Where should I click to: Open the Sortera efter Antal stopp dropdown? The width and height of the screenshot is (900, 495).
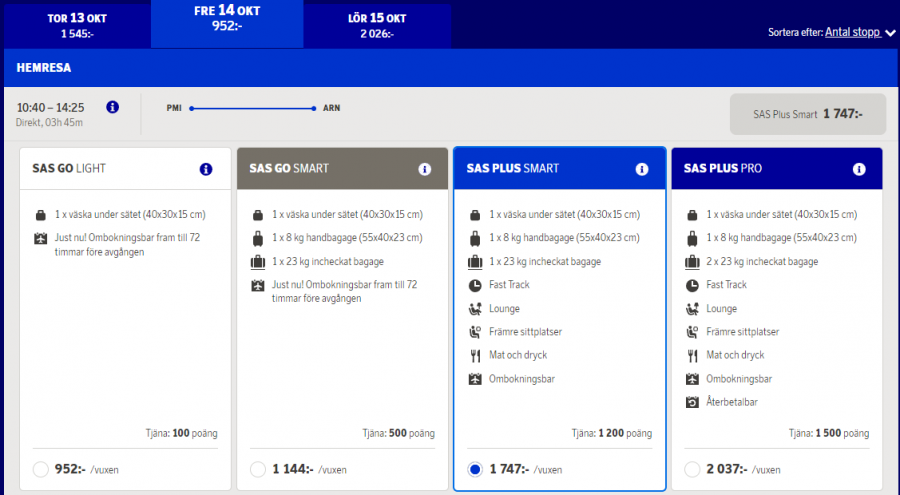pos(852,32)
